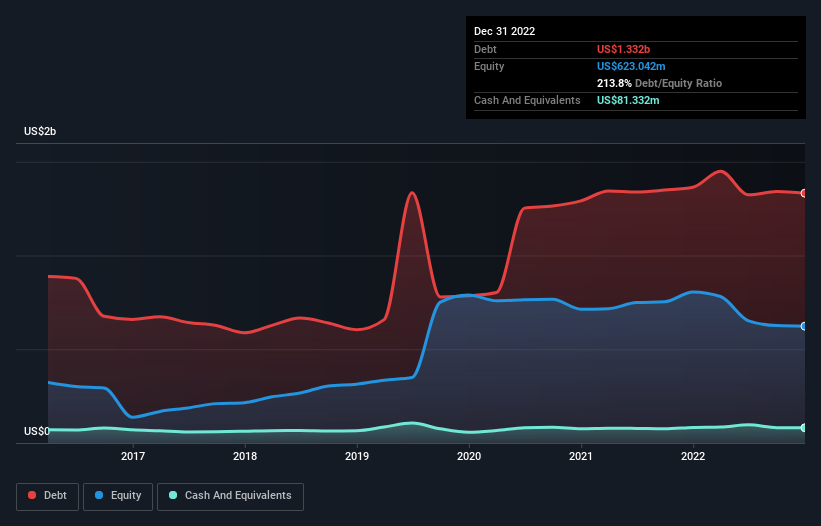Click the US$623.042m equity value
This screenshot has width=821, height=526.
tap(631, 66)
